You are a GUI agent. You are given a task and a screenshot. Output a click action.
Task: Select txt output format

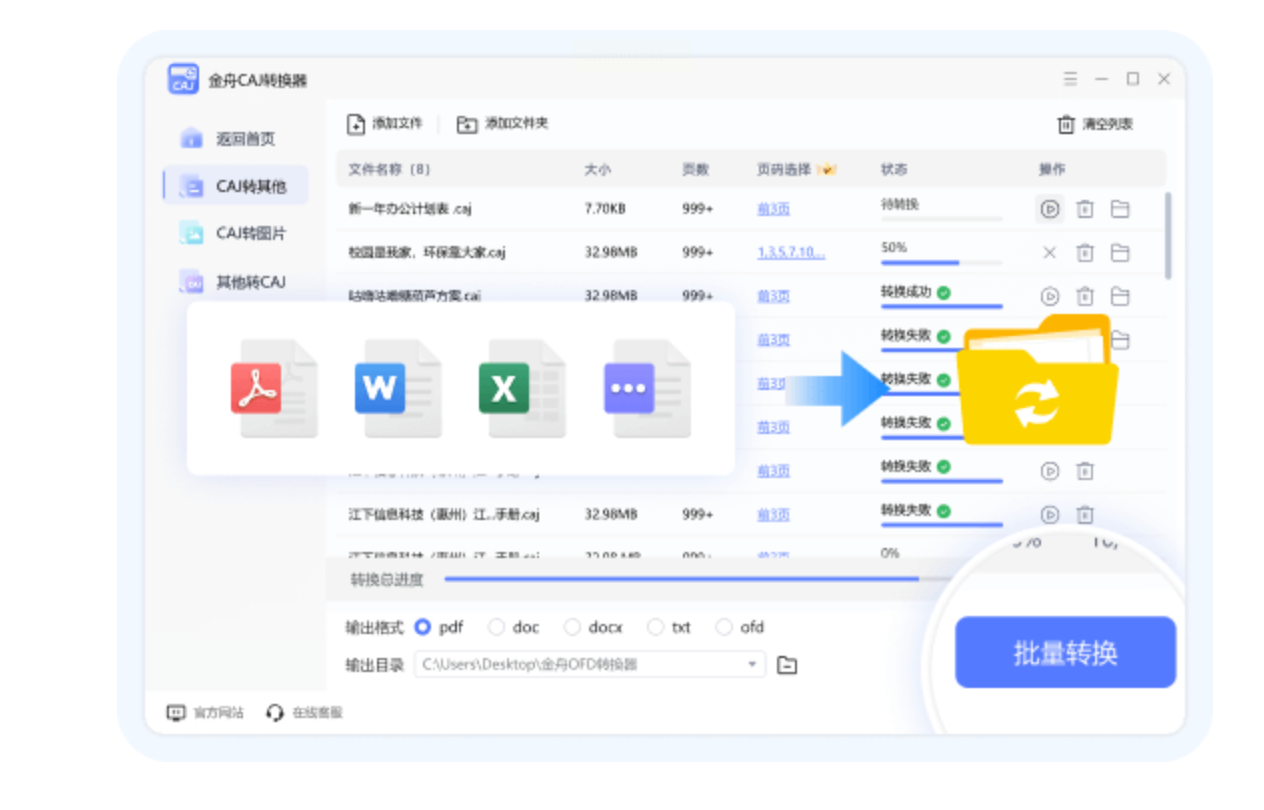[x=655, y=627]
